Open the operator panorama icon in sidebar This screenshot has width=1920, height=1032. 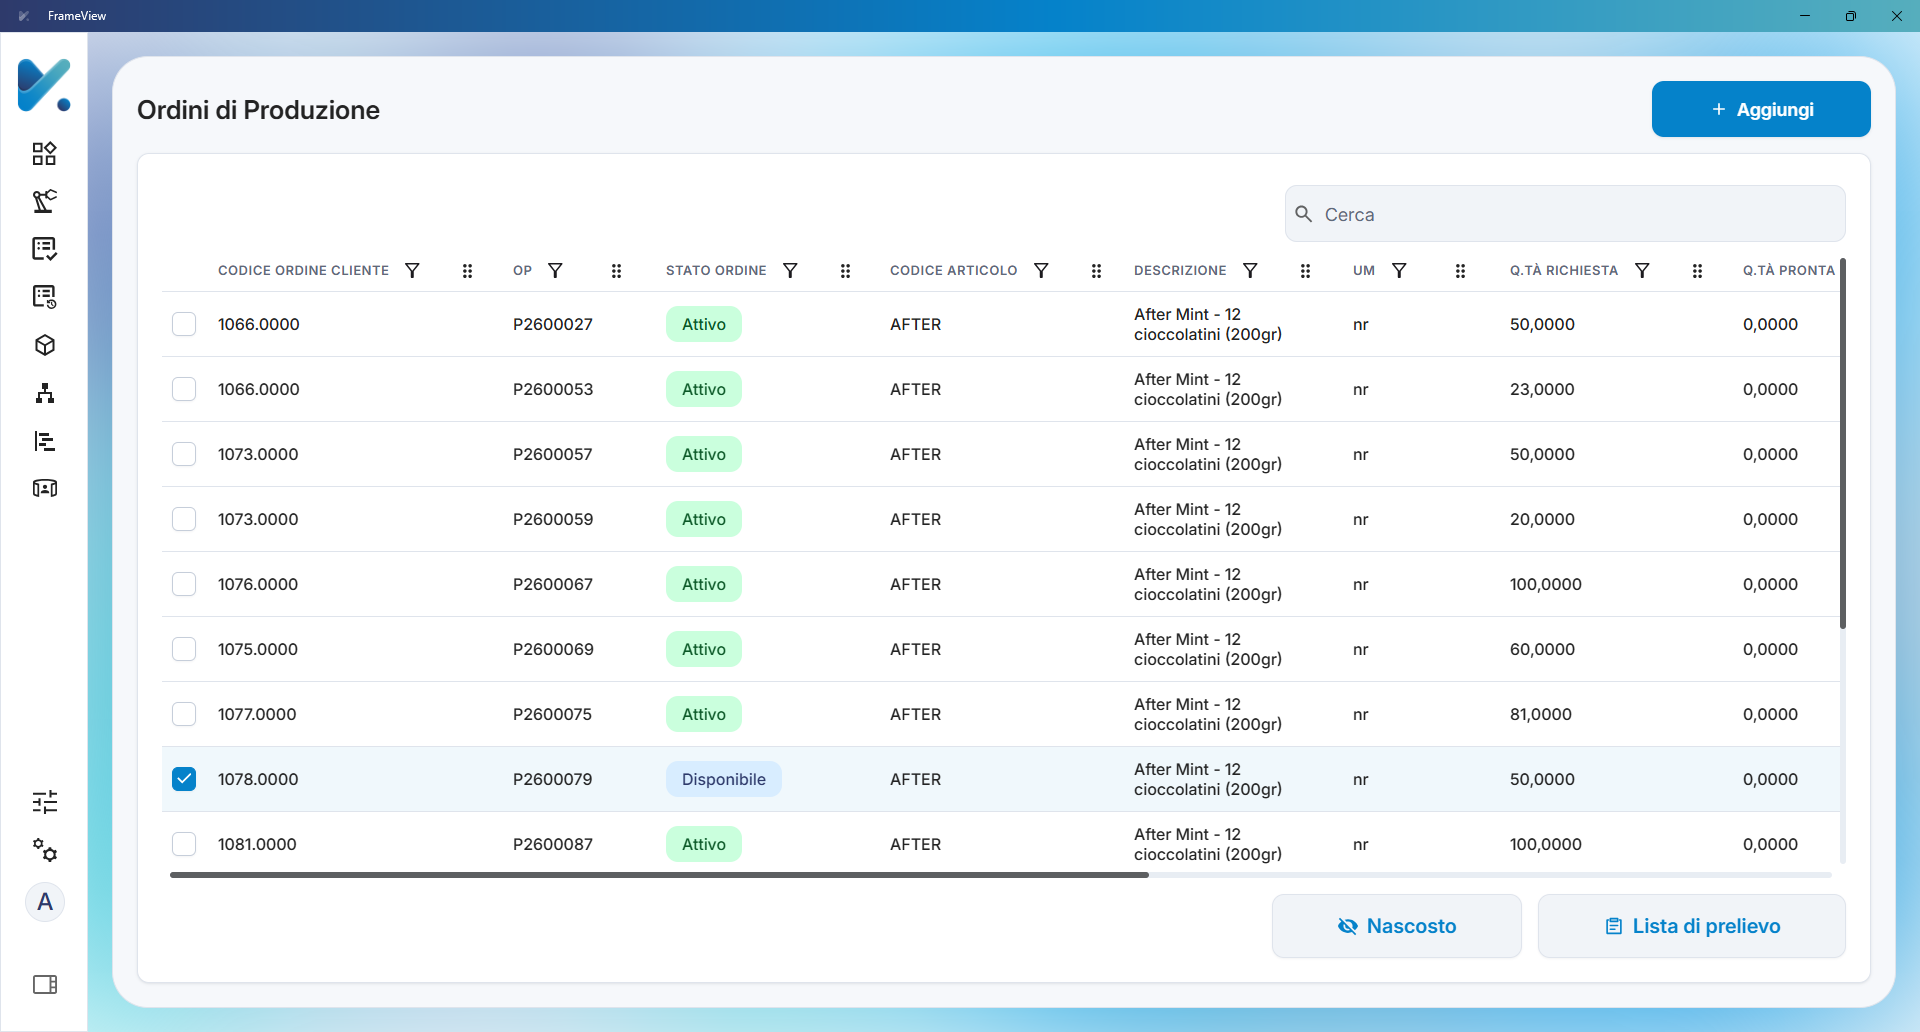[x=44, y=488]
